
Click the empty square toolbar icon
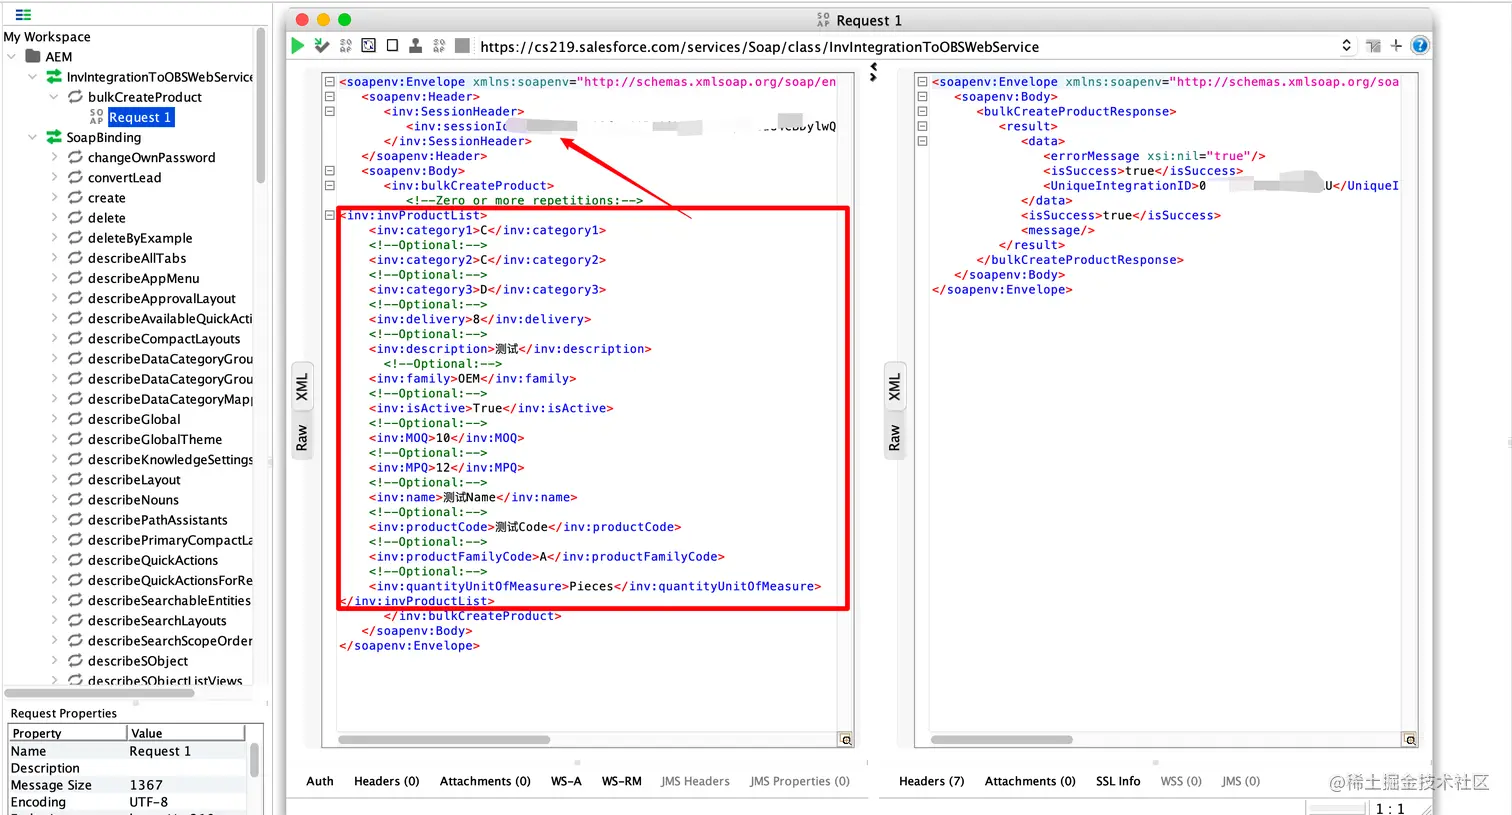point(392,46)
